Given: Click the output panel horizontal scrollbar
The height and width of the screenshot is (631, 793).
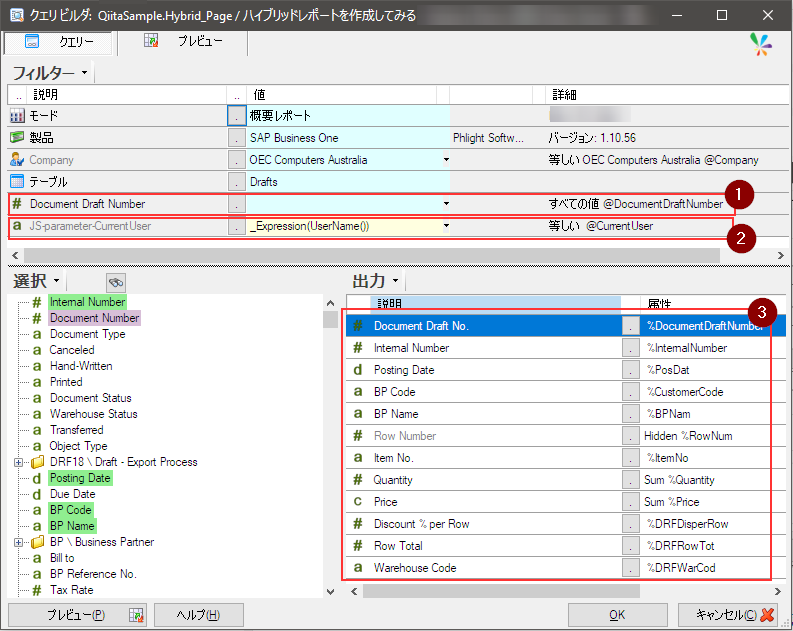Looking at the screenshot, I should pyautogui.click(x=501, y=591).
